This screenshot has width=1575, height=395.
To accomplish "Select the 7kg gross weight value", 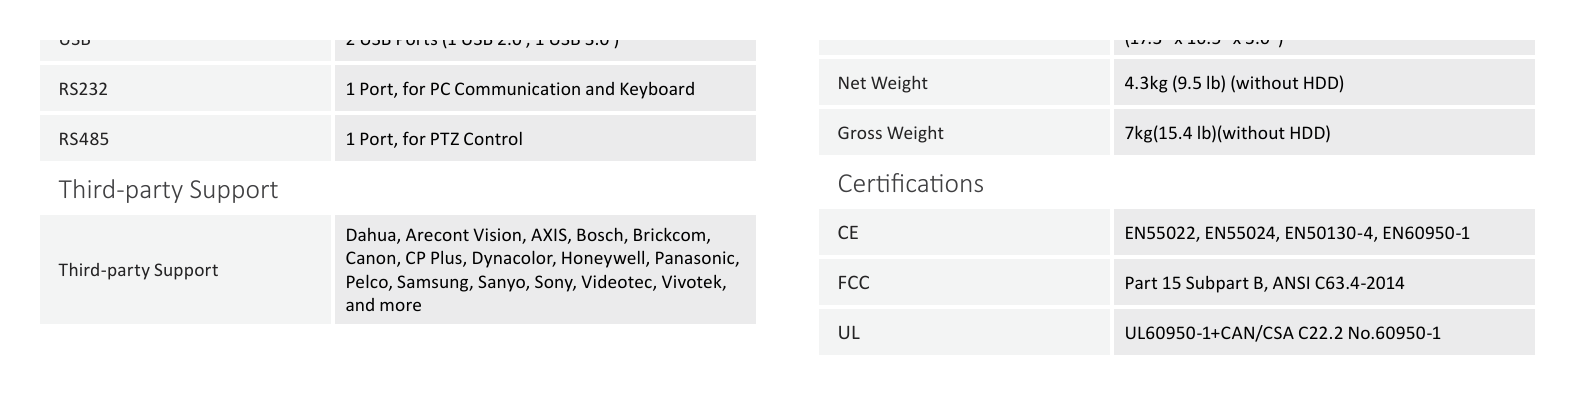I will click(x=1227, y=133).
